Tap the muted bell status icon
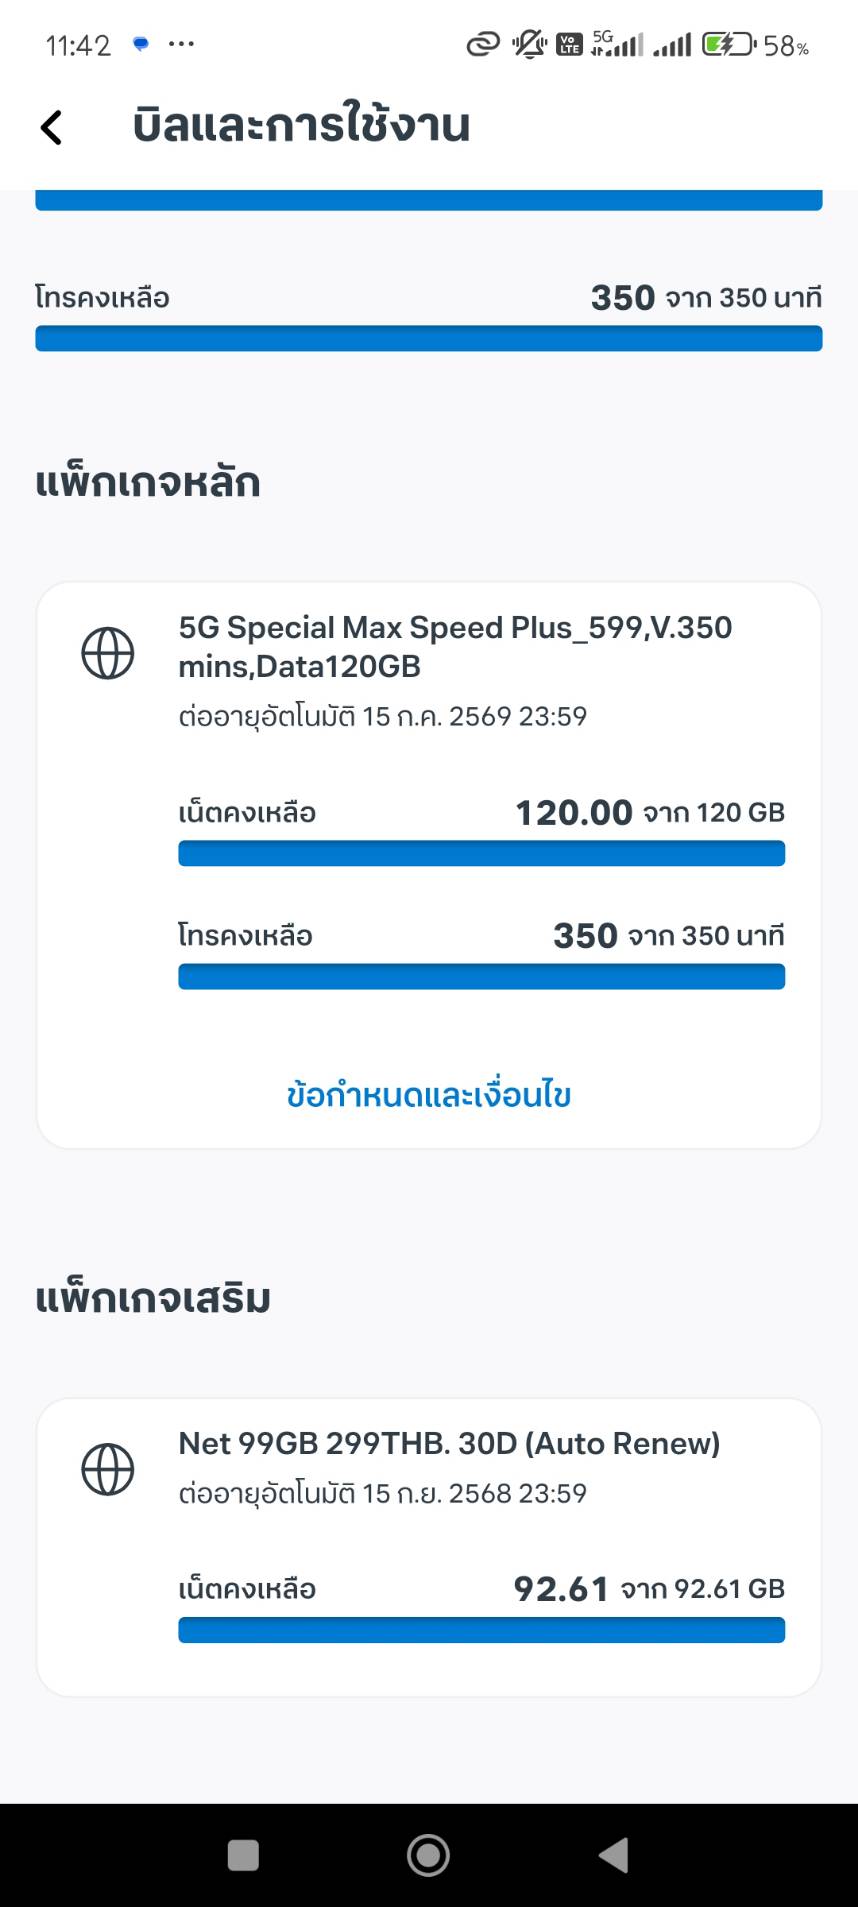Image resolution: width=858 pixels, height=1907 pixels. click(528, 44)
